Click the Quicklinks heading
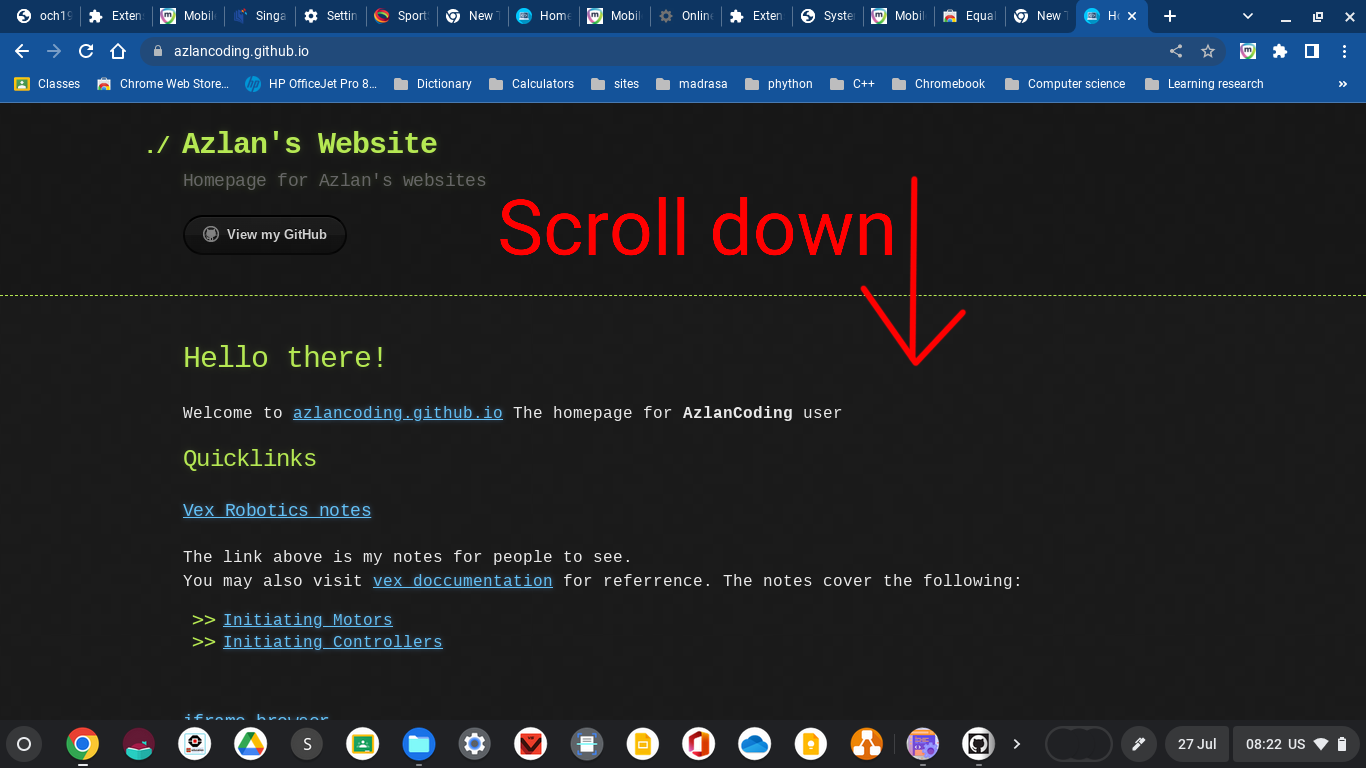1366x768 pixels. click(x=250, y=459)
